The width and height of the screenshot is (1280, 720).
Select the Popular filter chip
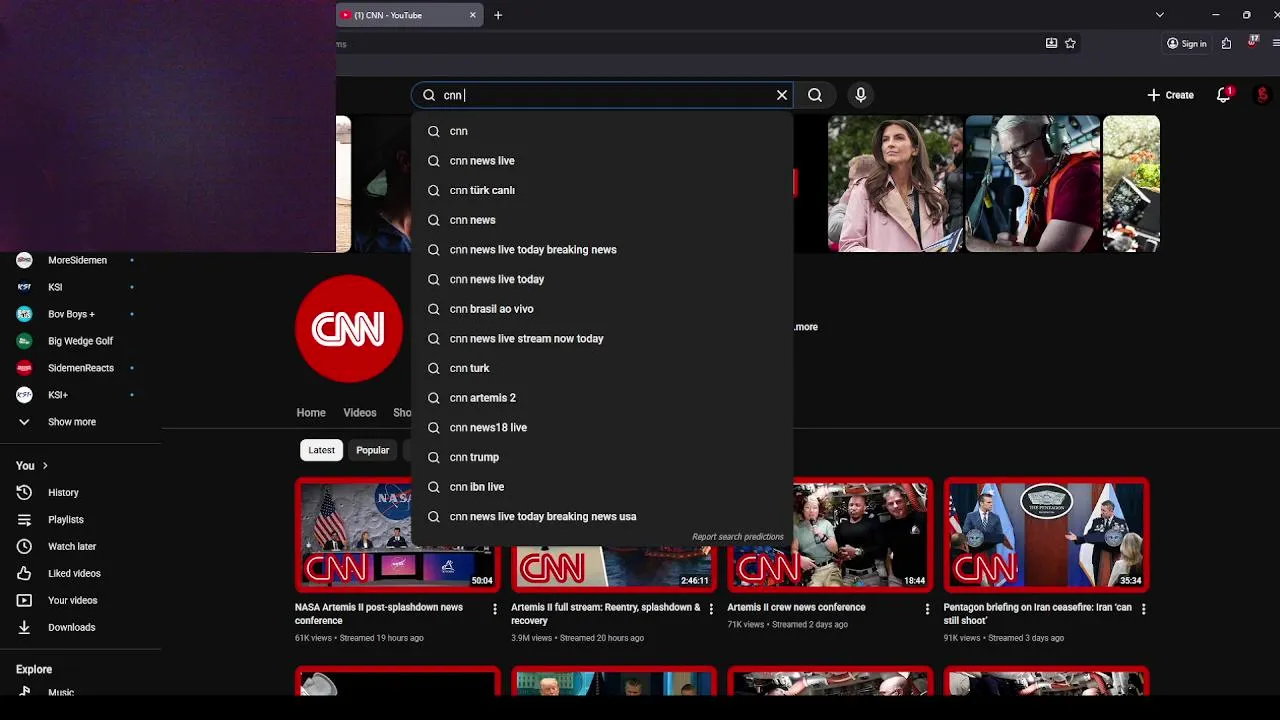pyautogui.click(x=373, y=450)
